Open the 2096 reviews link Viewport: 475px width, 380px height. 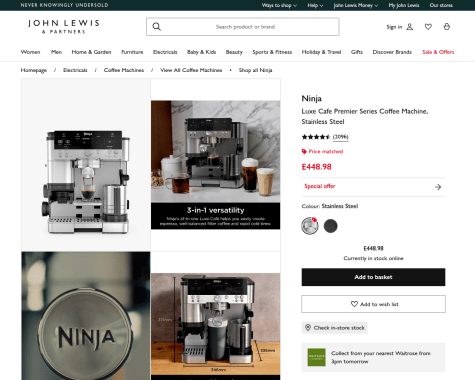coord(340,137)
